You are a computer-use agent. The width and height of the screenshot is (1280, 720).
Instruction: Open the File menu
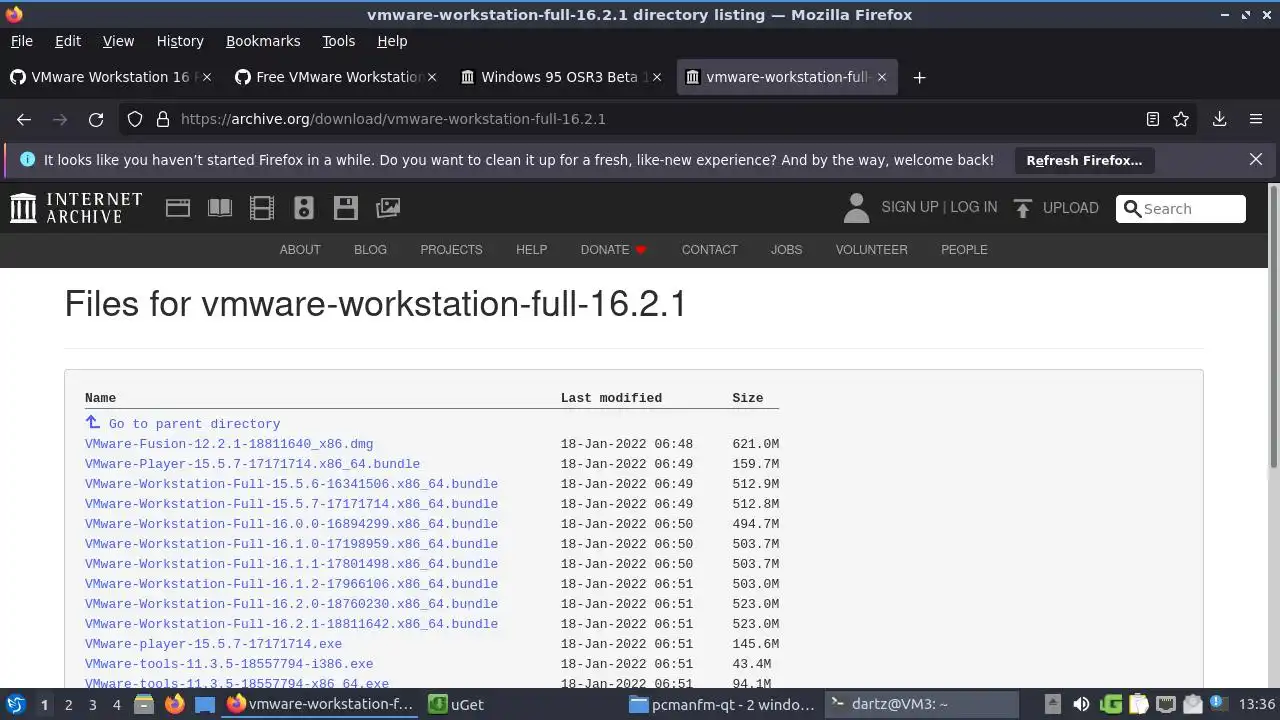click(x=21, y=41)
